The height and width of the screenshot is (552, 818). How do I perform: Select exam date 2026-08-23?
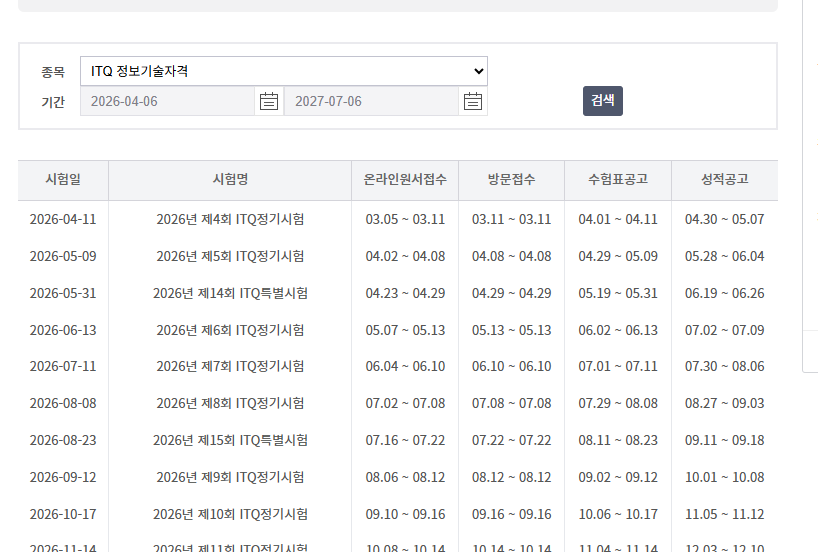63,440
